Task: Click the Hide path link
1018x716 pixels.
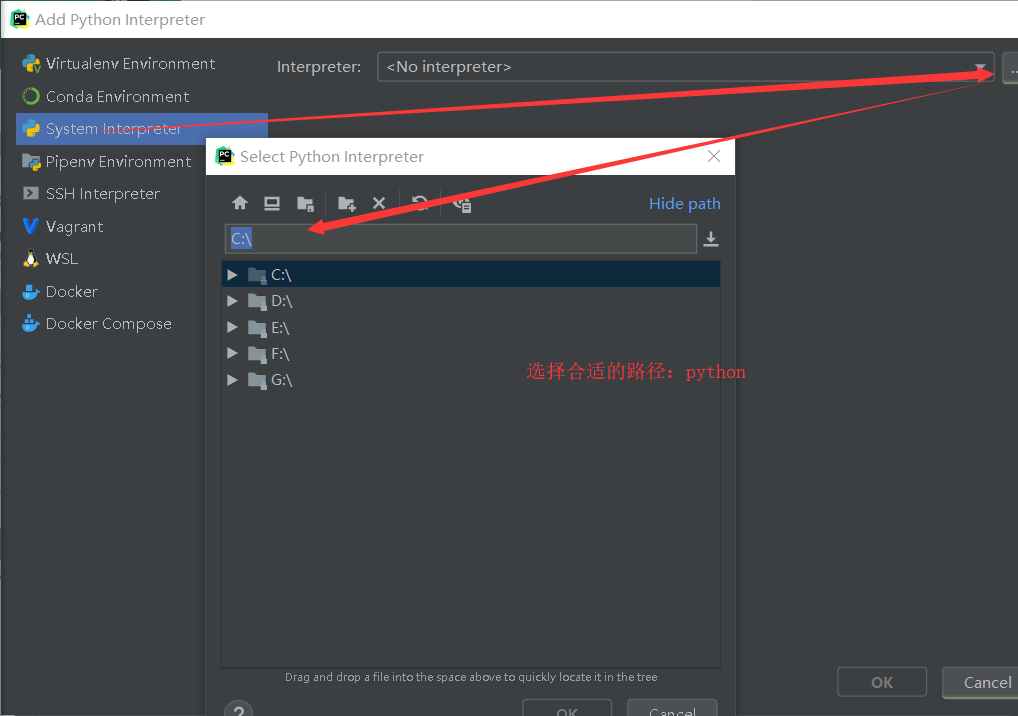Action: tap(684, 204)
